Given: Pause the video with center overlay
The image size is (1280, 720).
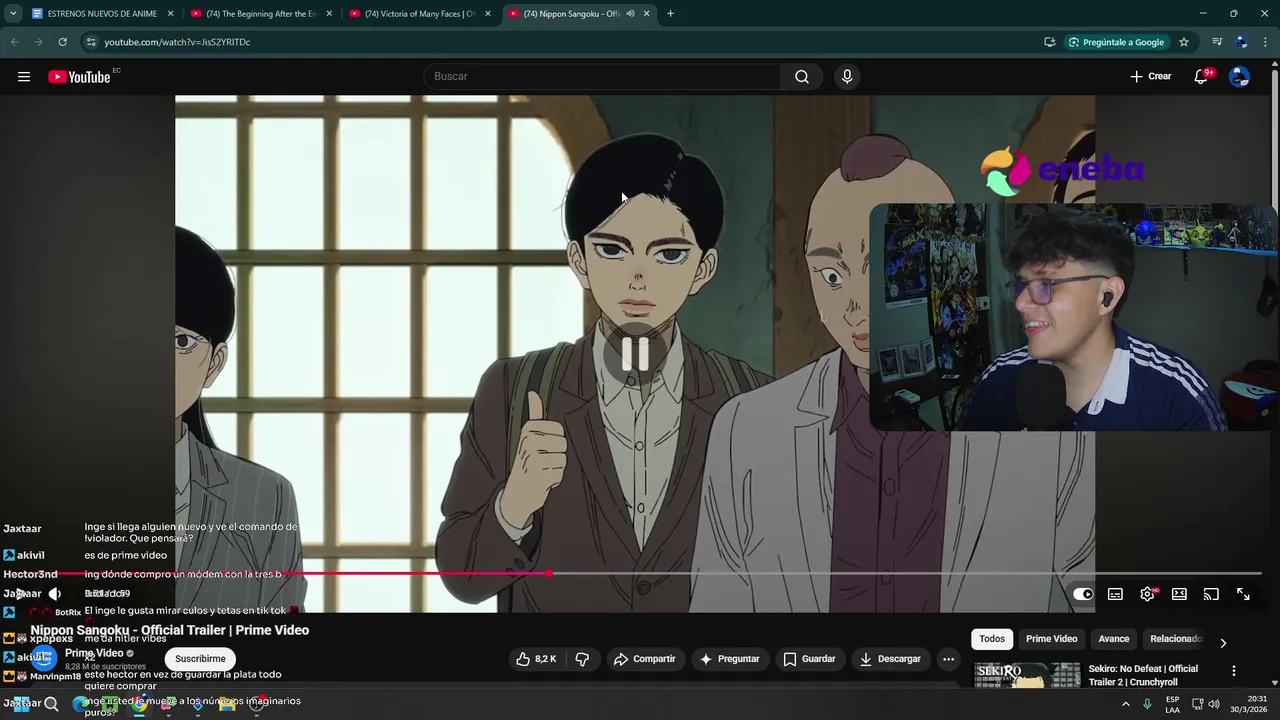Looking at the screenshot, I should click(x=635, y=354).
